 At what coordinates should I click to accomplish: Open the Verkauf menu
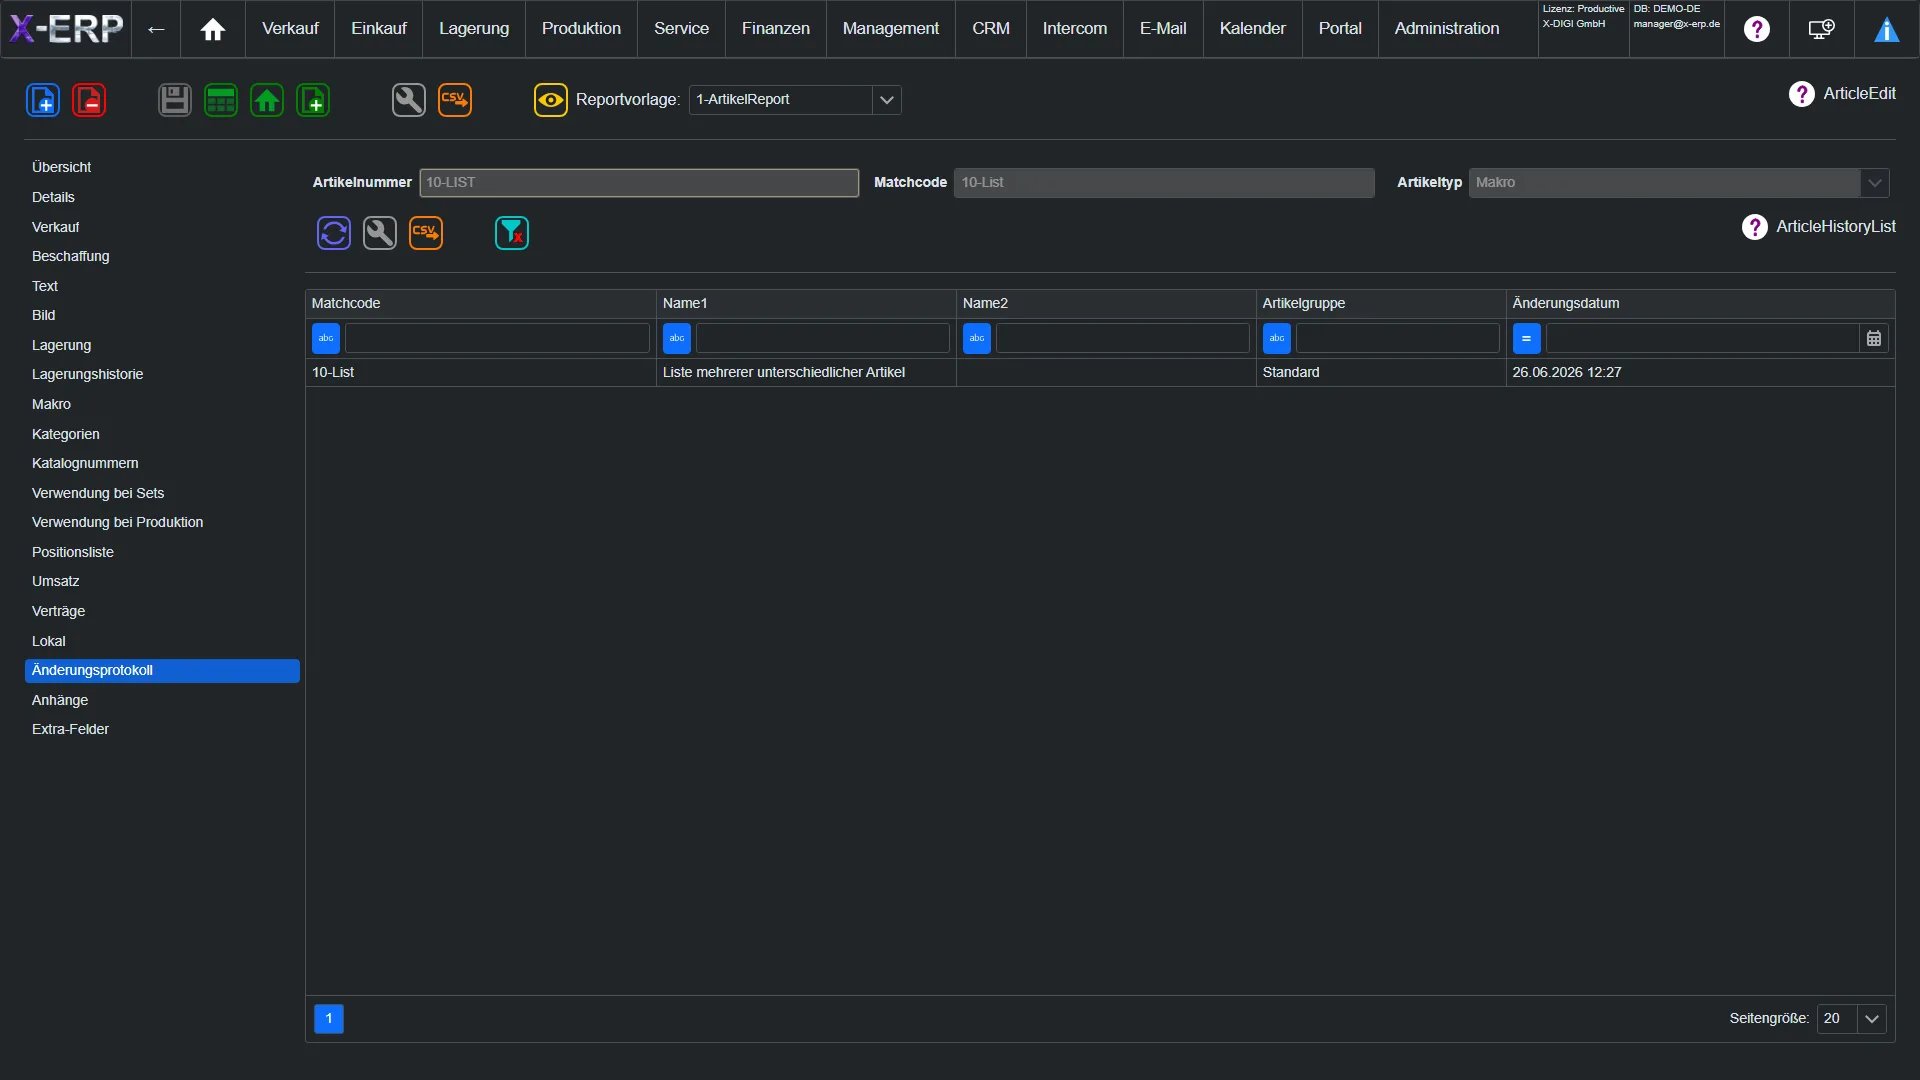(x=290, y=29)
